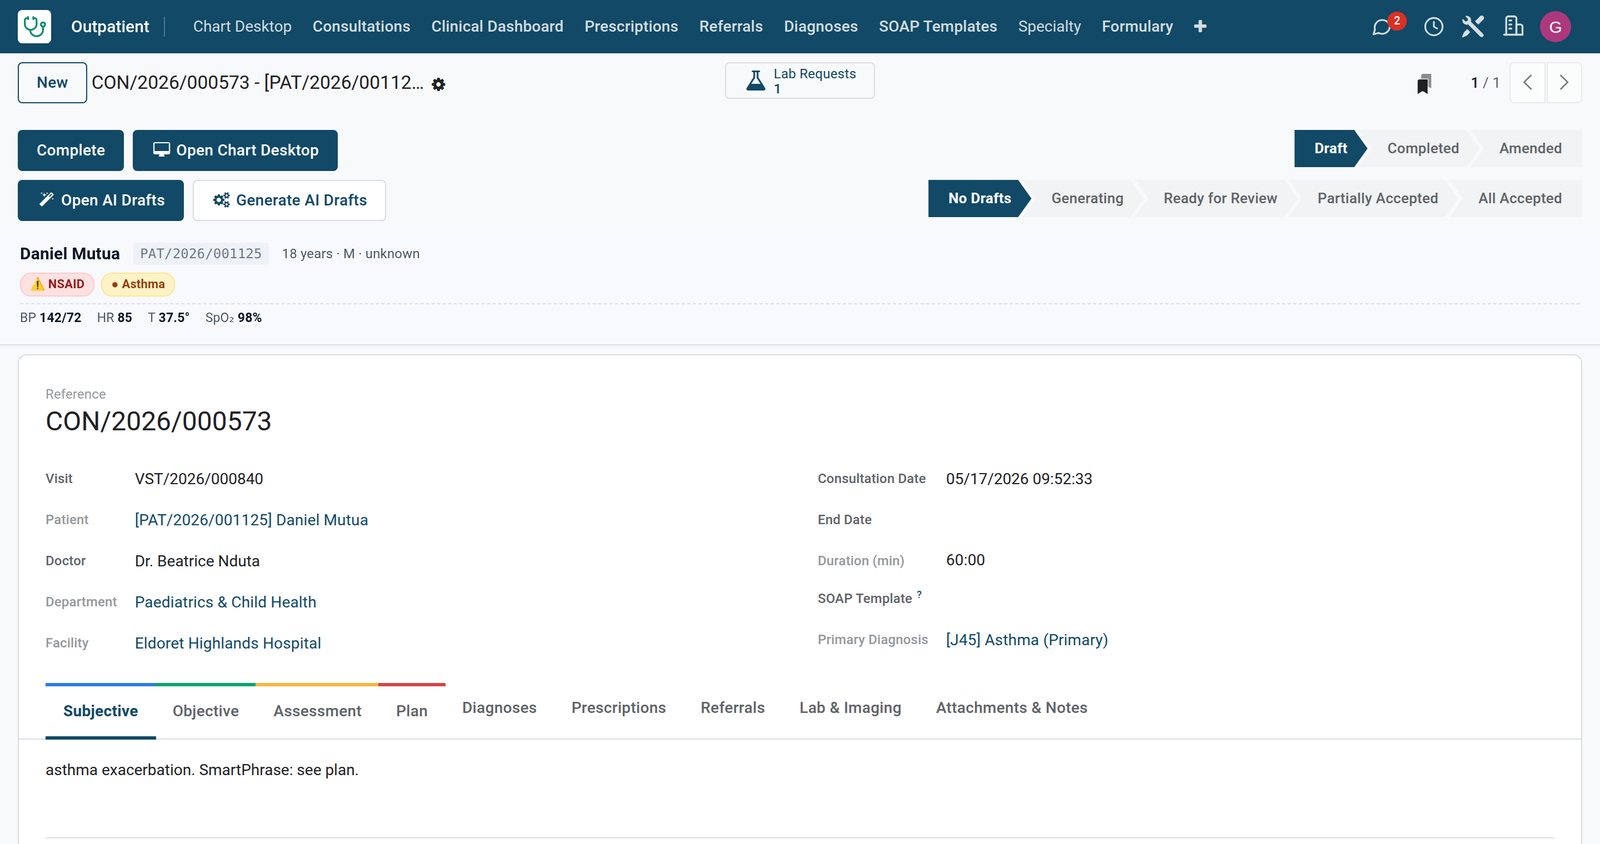Select the Draft status stage
The height and width of the screenshot is (844, 1600).
coord(1330,148)
